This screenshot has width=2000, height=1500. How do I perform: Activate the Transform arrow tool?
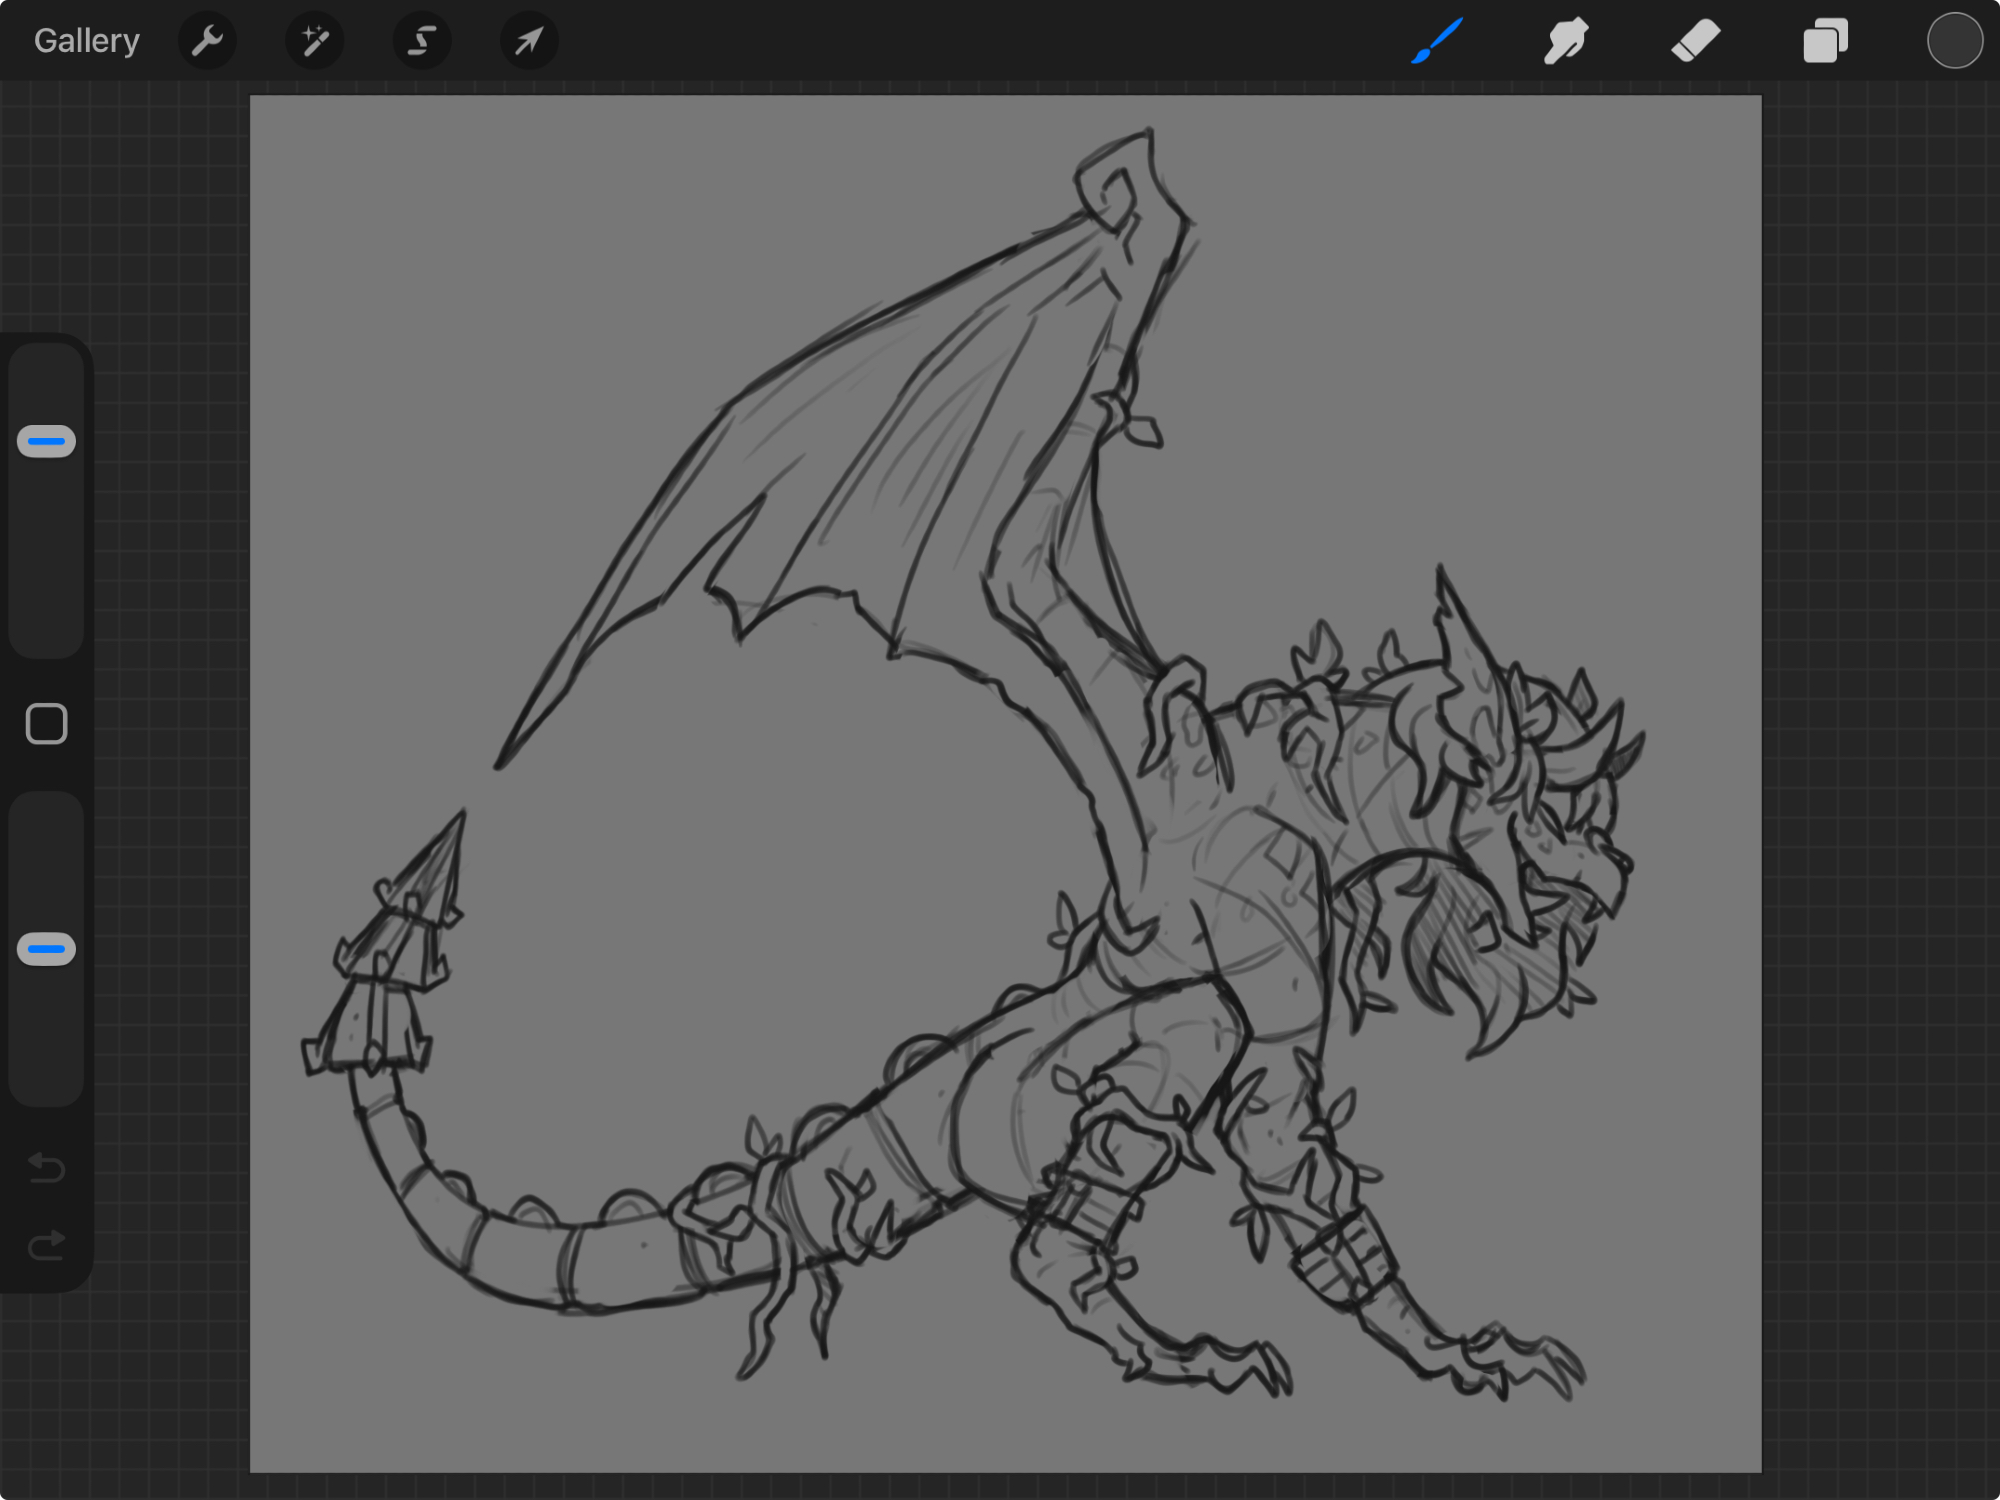pos(528,41)
